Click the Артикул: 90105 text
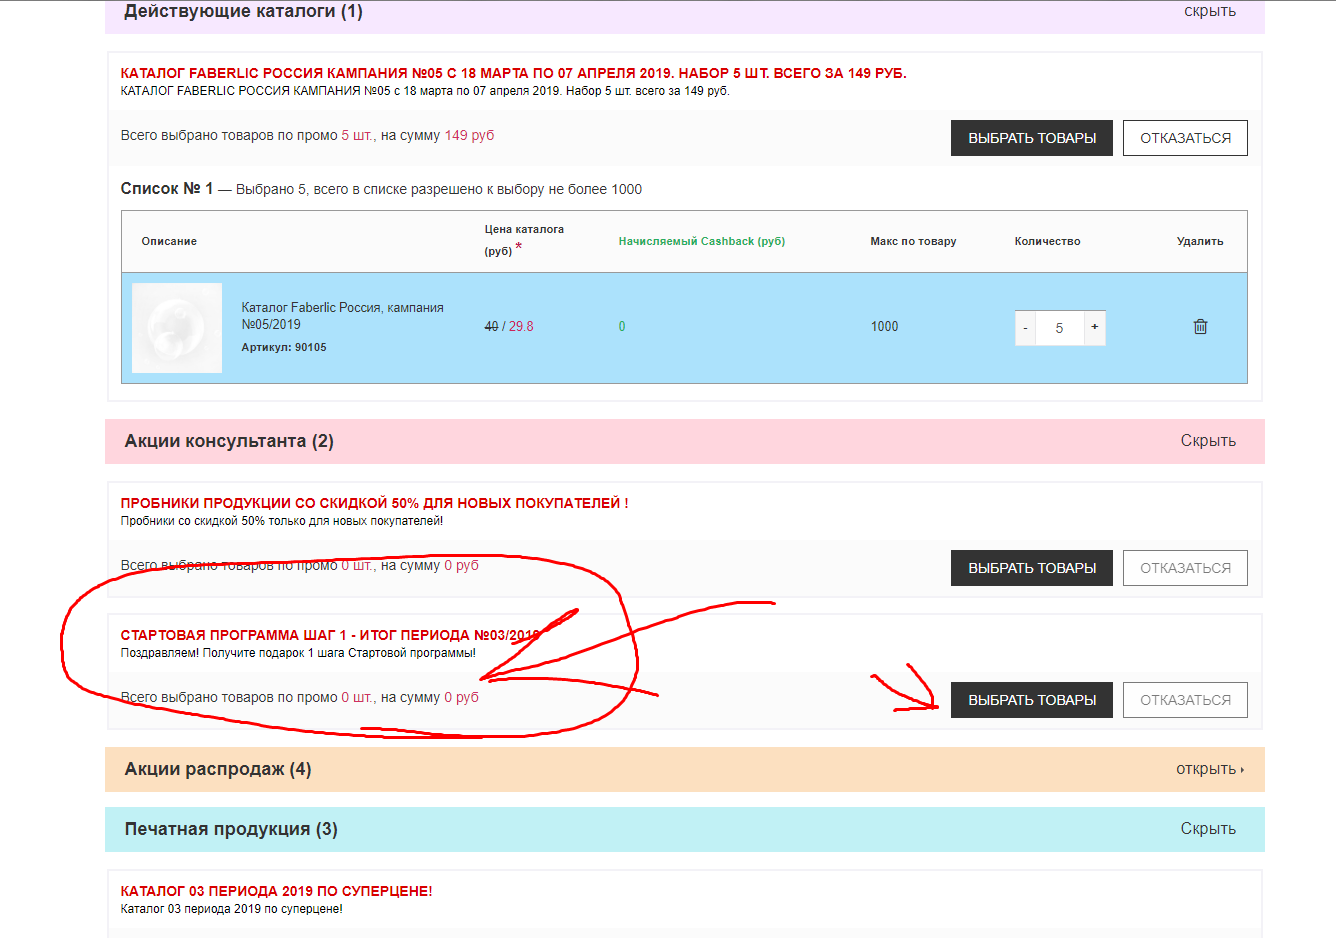 (284, 347)
